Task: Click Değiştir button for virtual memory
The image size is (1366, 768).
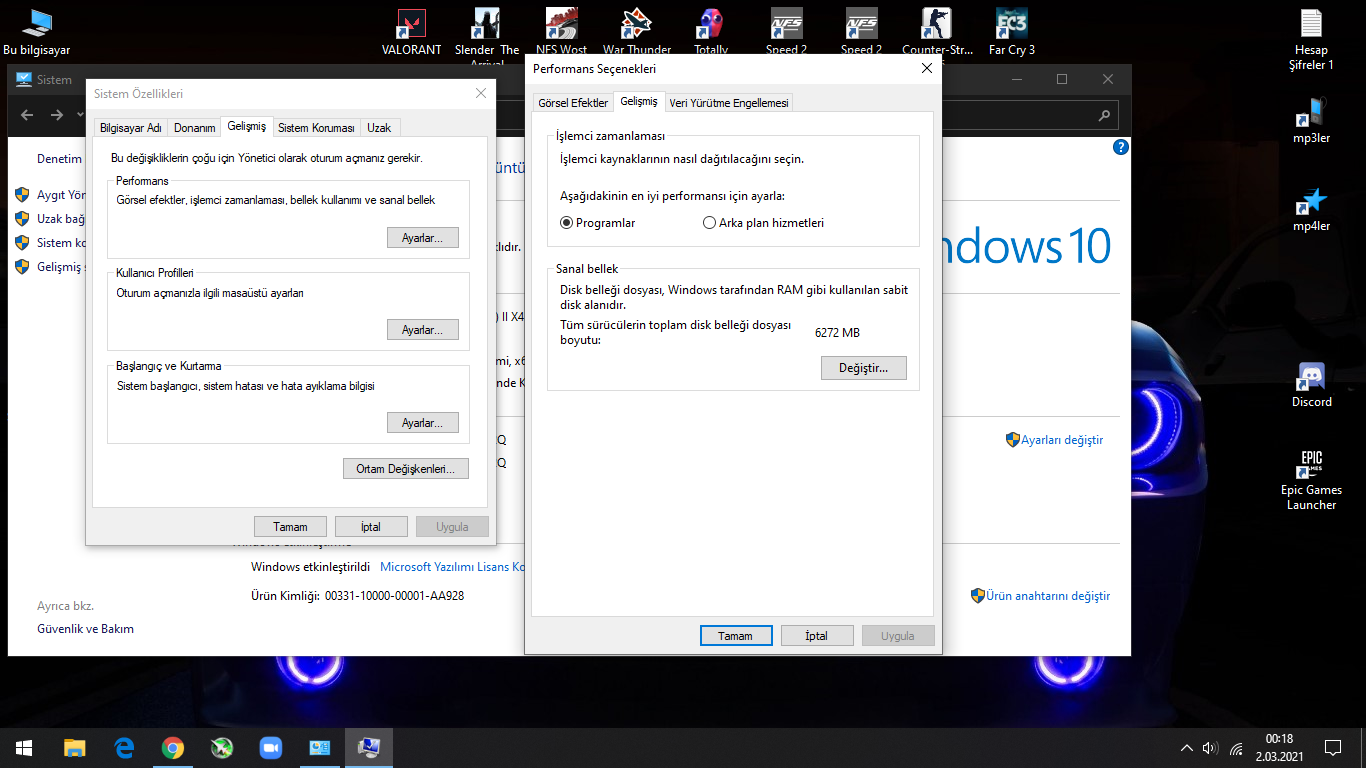Action: click(863, 368)
